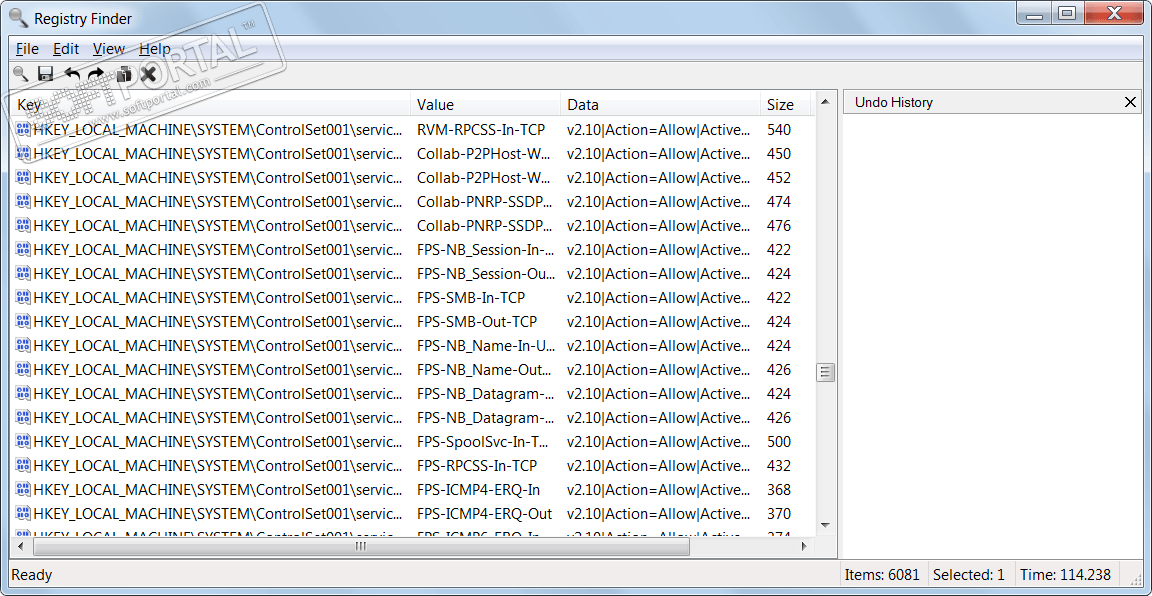The image size is (1152, 596).
Task: Click the size cell showing 370
Action: coord(779,514)
